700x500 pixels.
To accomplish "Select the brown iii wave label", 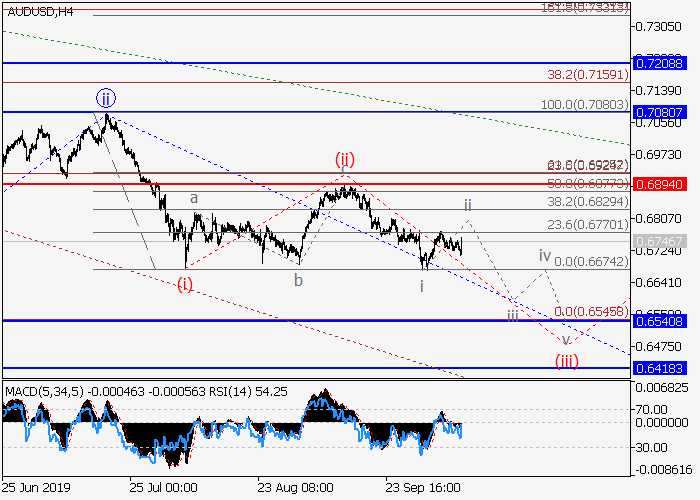I will tap(512, 315).
